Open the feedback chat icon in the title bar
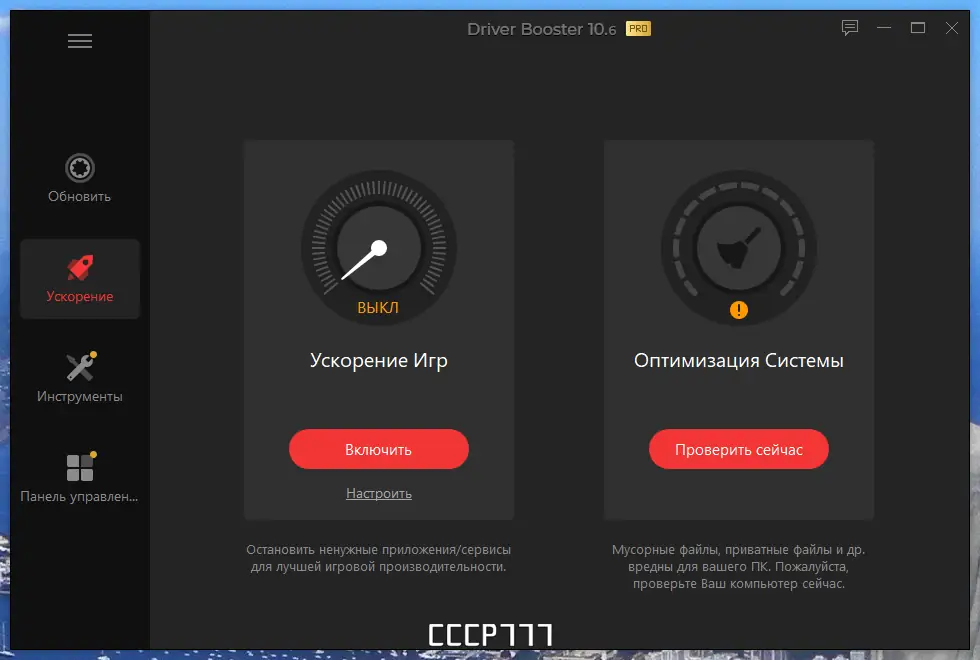The height and width of the screenshot is (660, 980). click(x=850, y=28)
